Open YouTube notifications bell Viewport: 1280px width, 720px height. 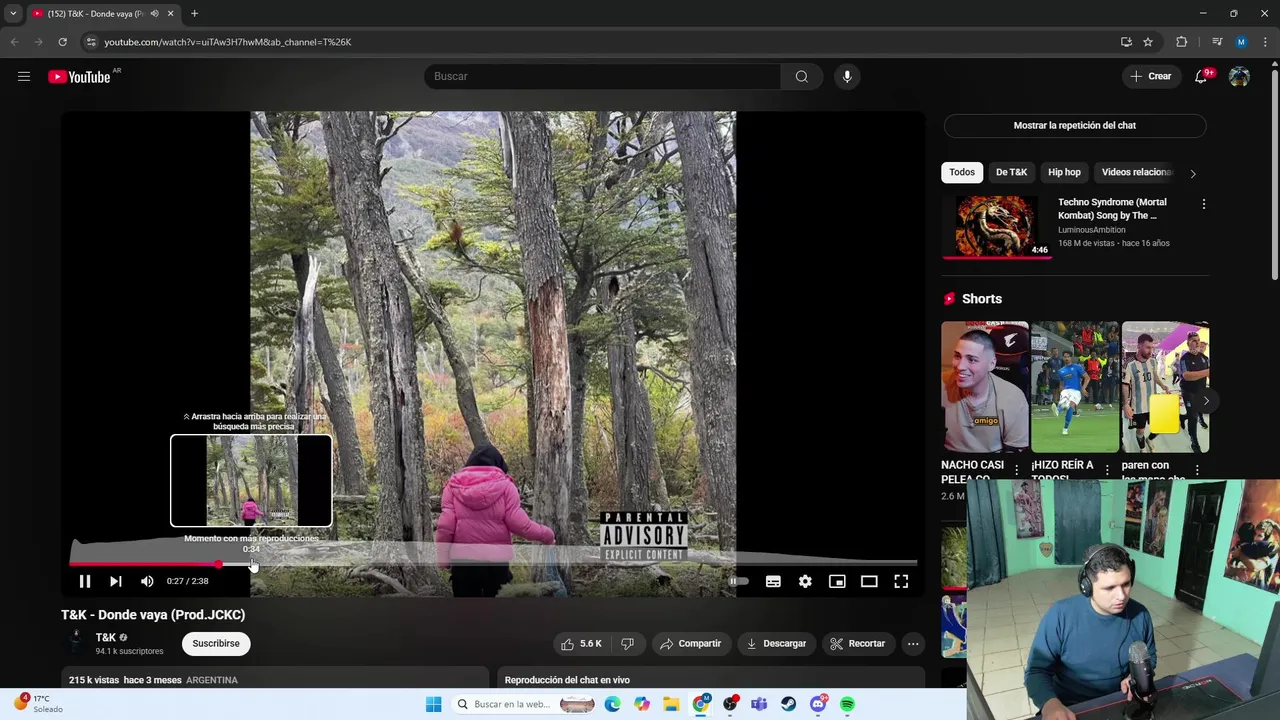click(x=1201, y=77)
